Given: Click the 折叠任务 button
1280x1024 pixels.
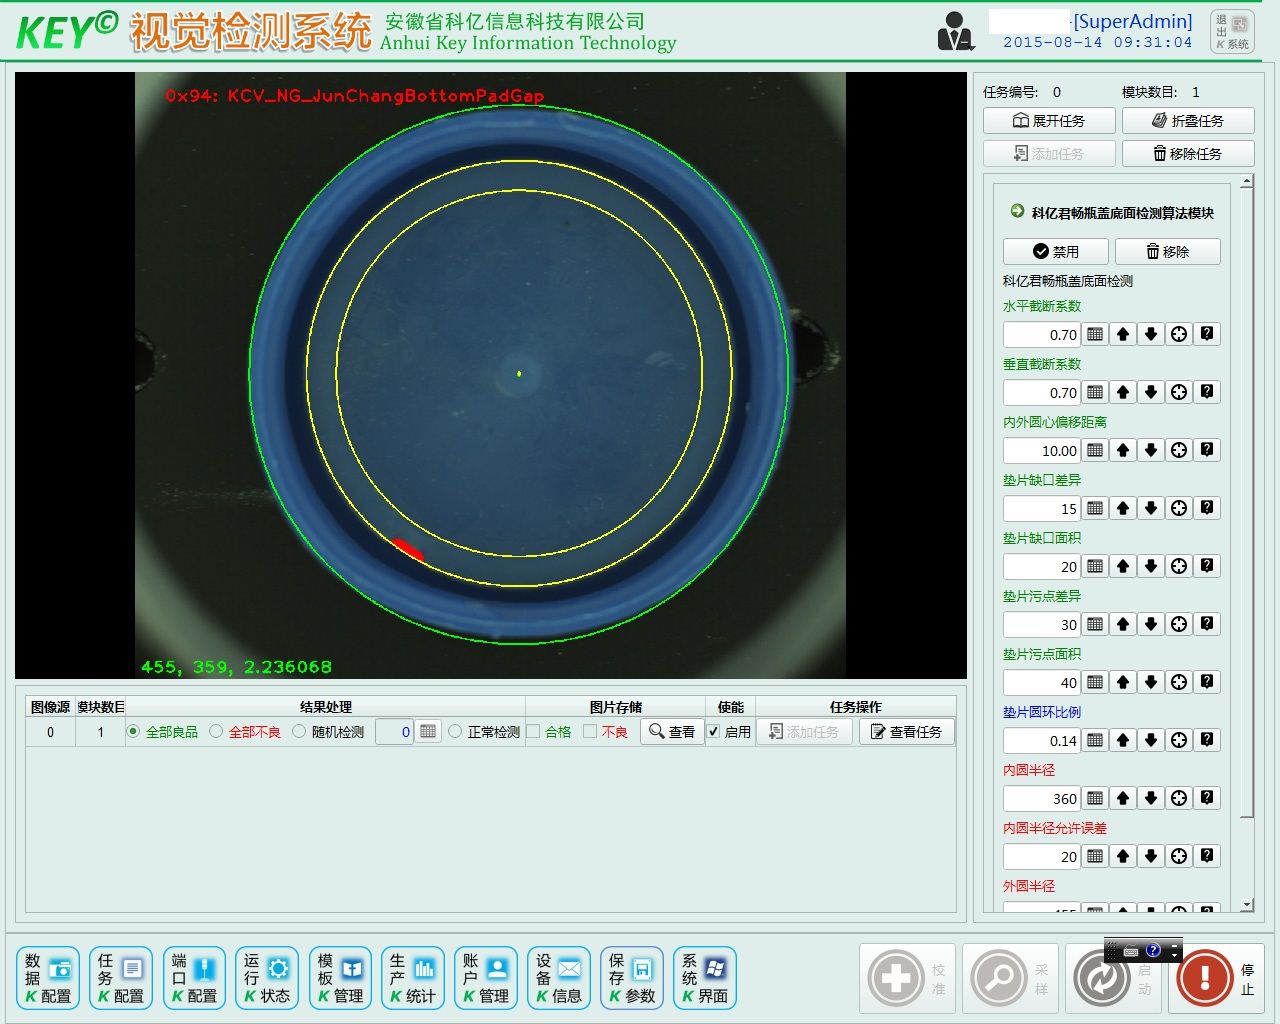Looking at the screenshot, I should (1188, 121).
